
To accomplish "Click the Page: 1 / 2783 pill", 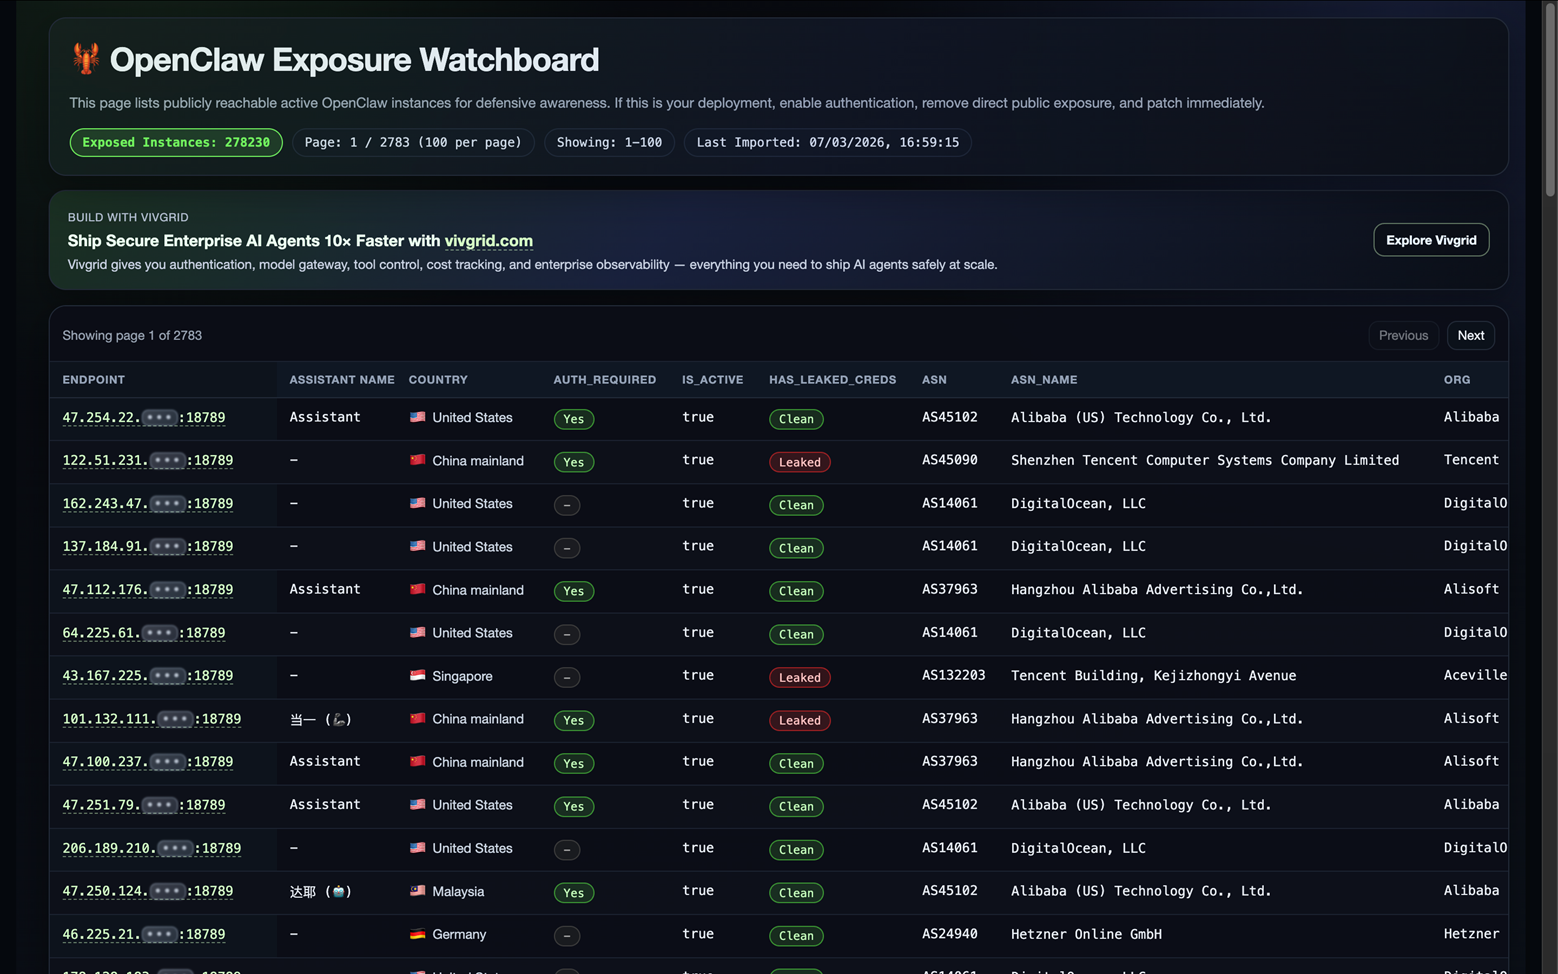I will [413, 142].
